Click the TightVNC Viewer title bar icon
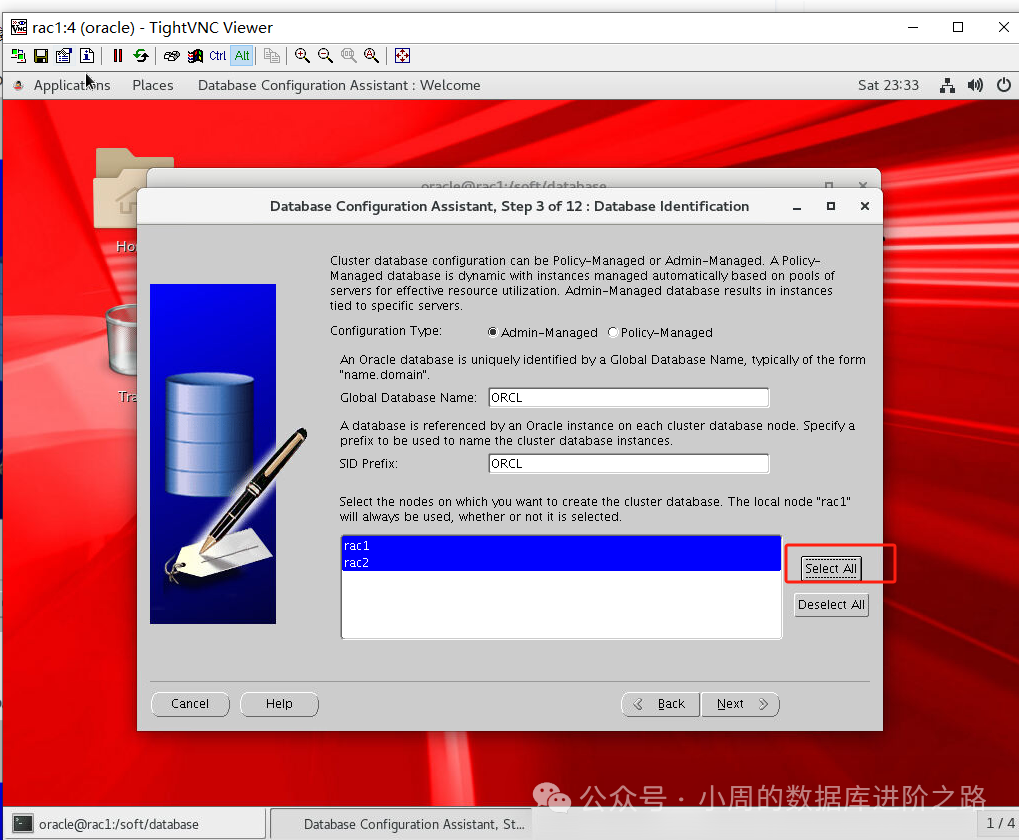The height and width of the screenshot is (840, 1019). (19, 27)
